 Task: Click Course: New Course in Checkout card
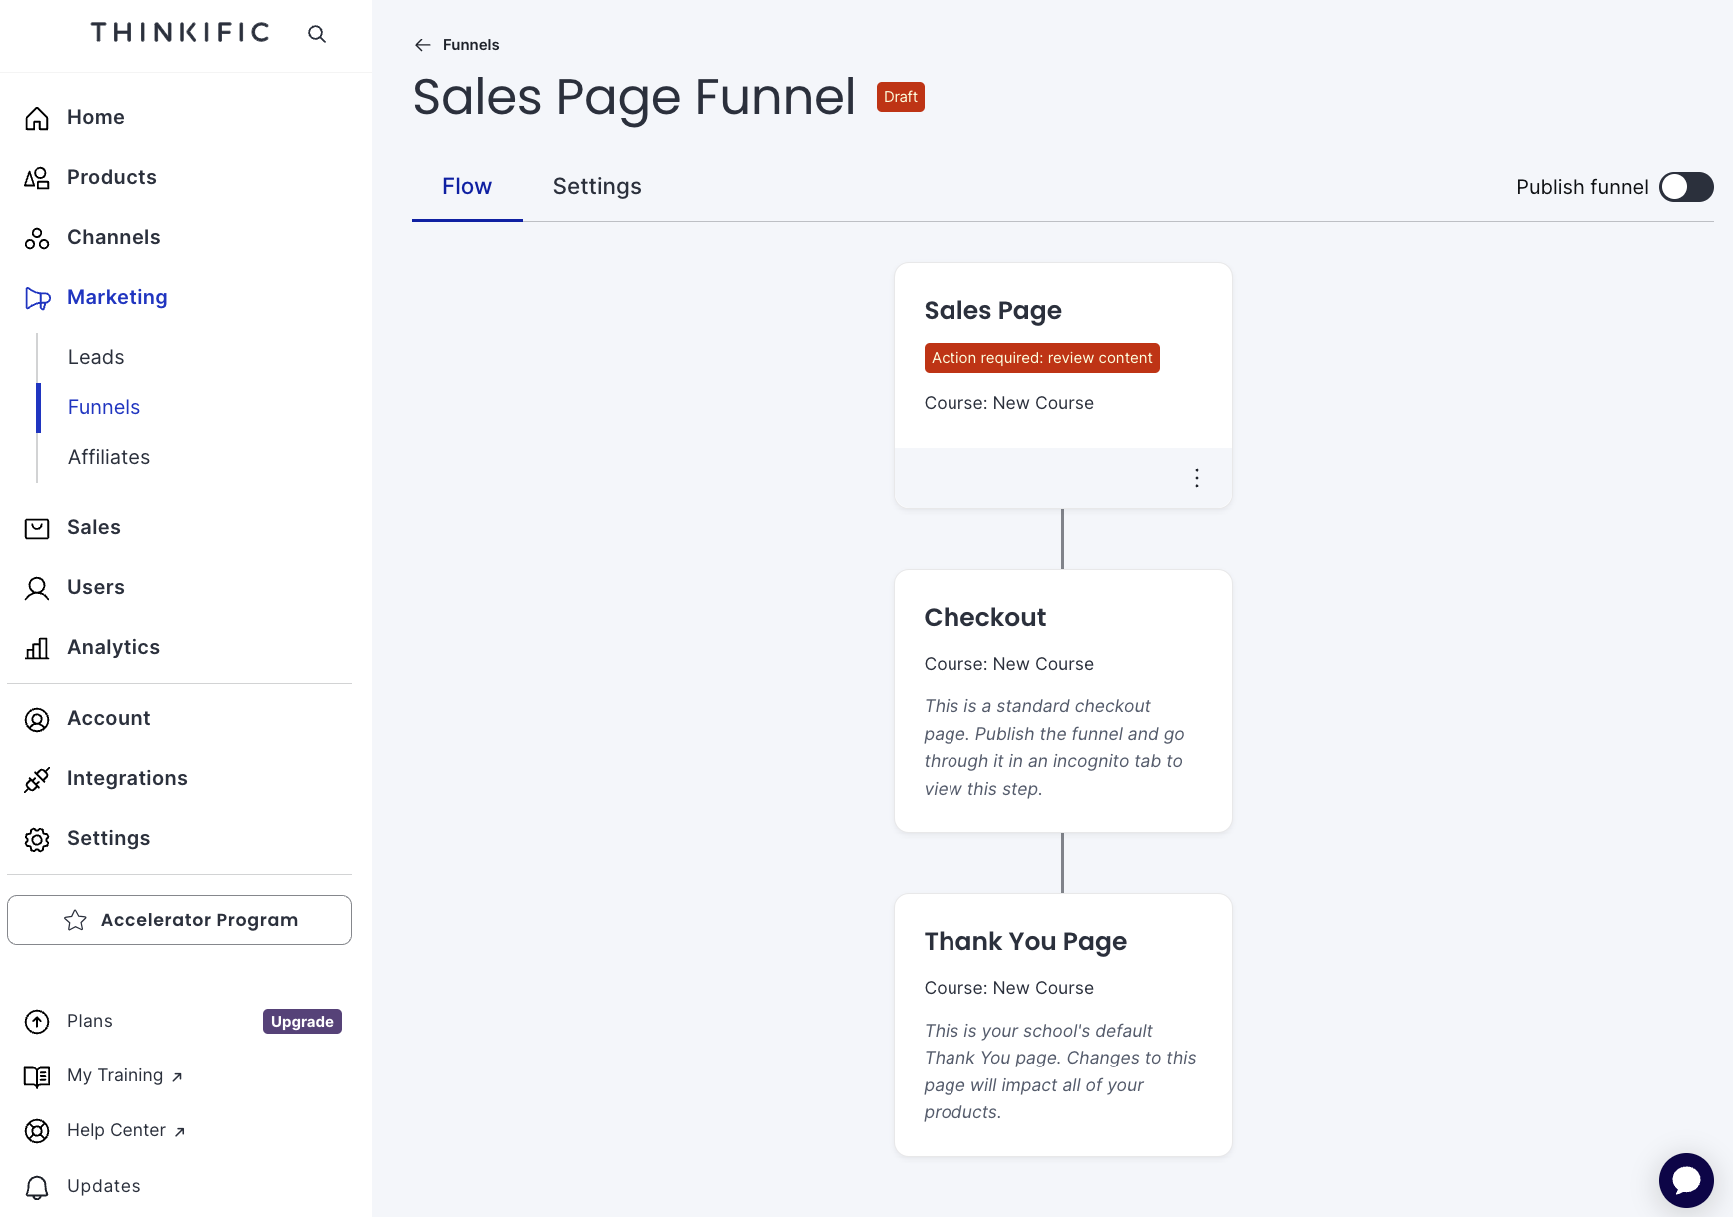(x=1009, y=664)
